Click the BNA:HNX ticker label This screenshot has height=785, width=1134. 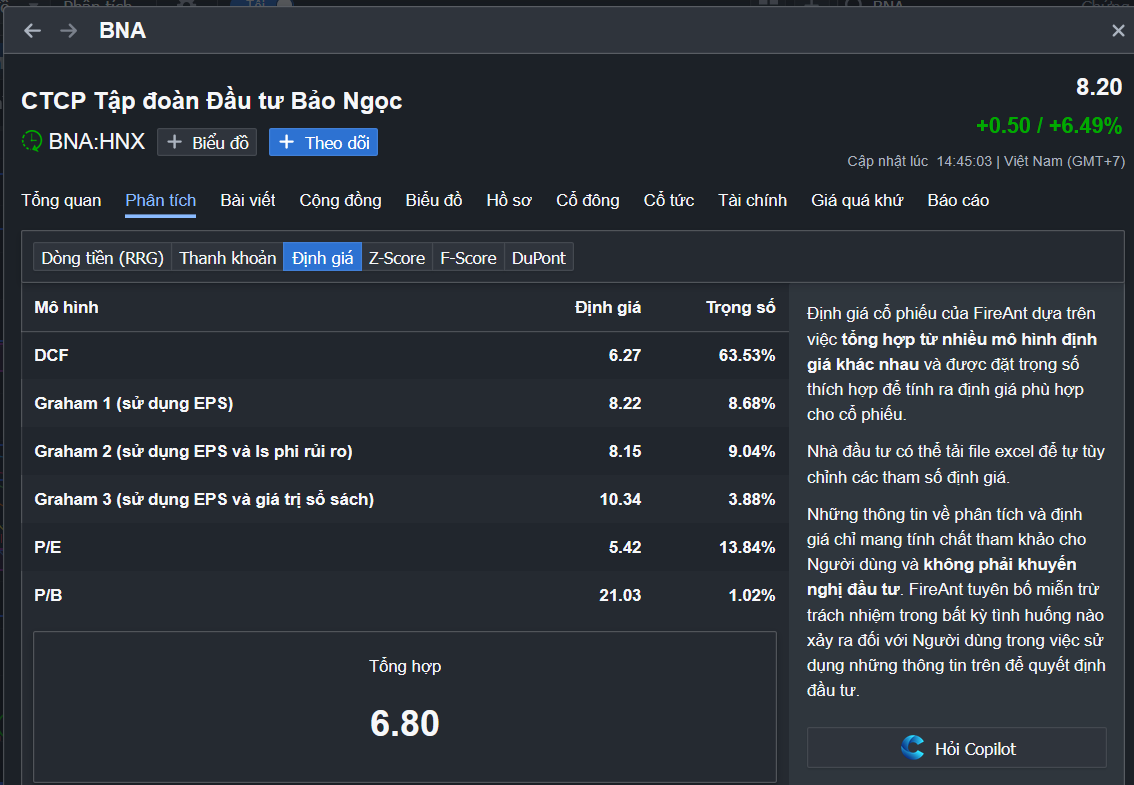97,141
